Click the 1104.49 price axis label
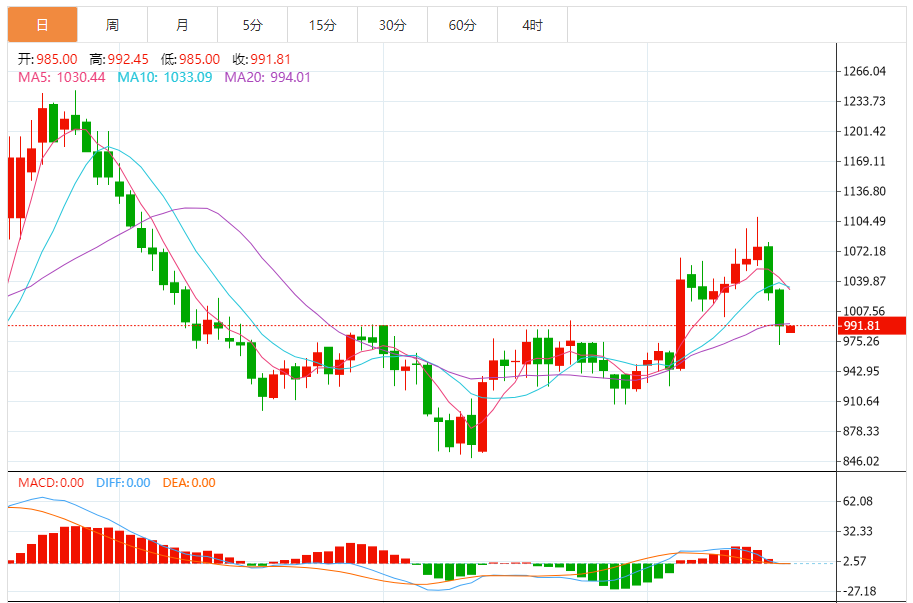This screenshot has height=603, width=913. pyautogui.click(x=864, y=221)
